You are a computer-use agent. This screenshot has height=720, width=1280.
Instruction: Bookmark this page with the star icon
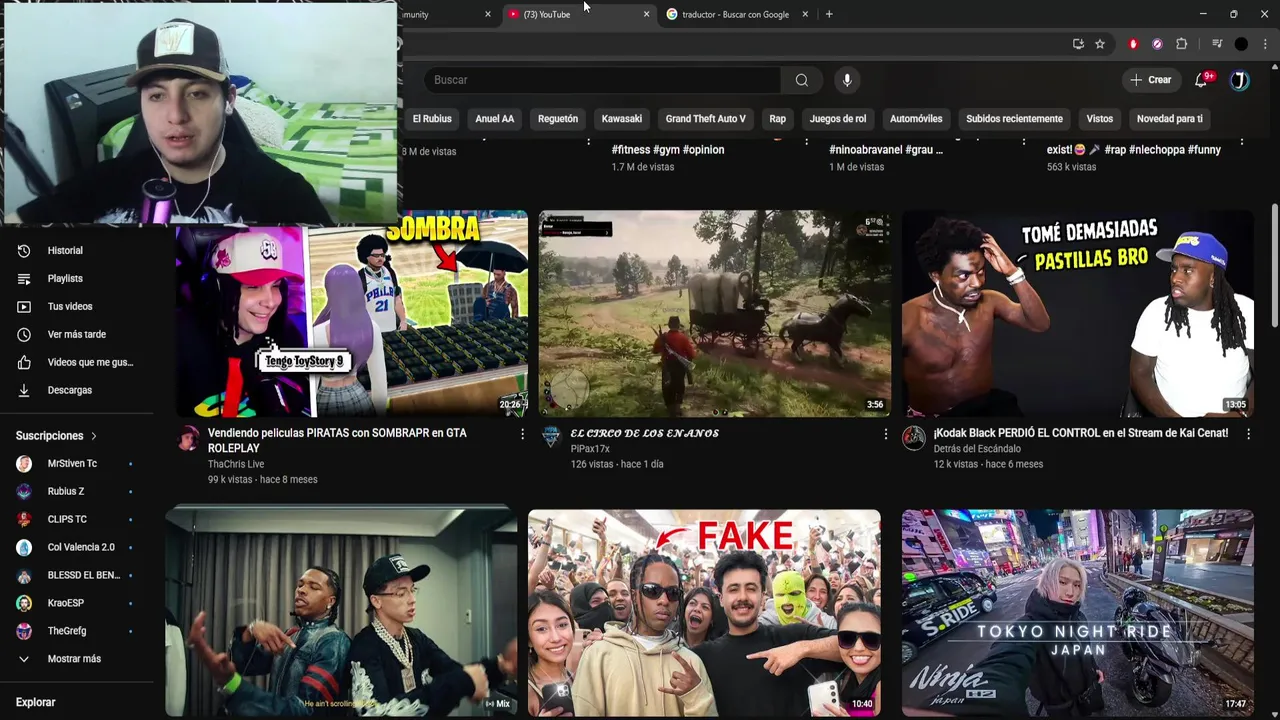tap(1100, 44)
